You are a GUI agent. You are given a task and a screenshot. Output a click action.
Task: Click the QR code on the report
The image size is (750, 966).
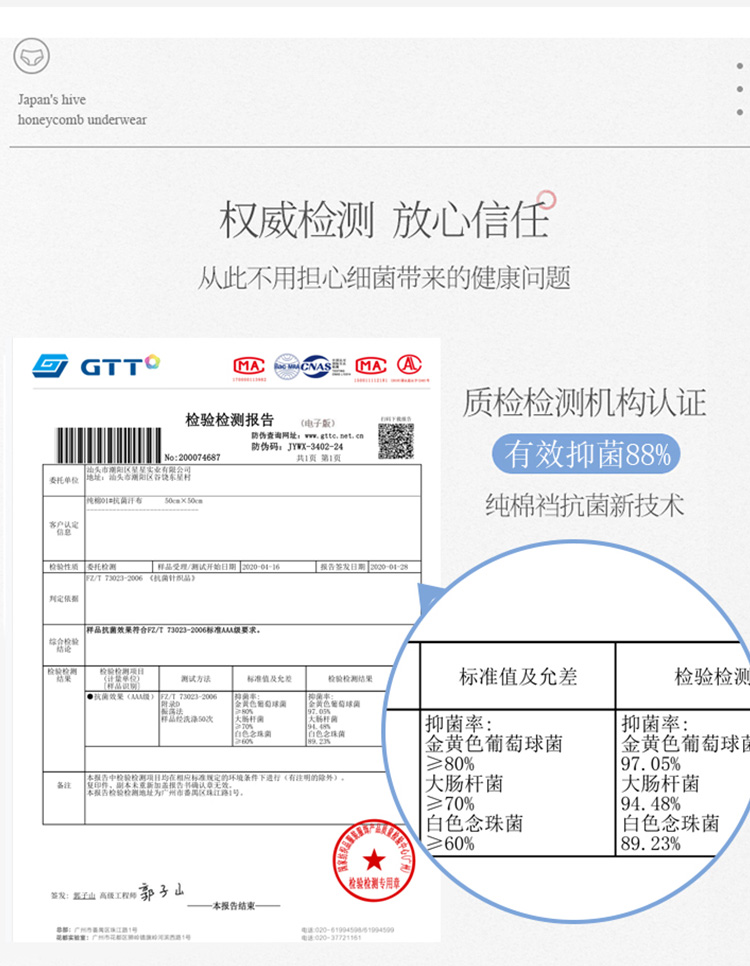pos(395,440)
